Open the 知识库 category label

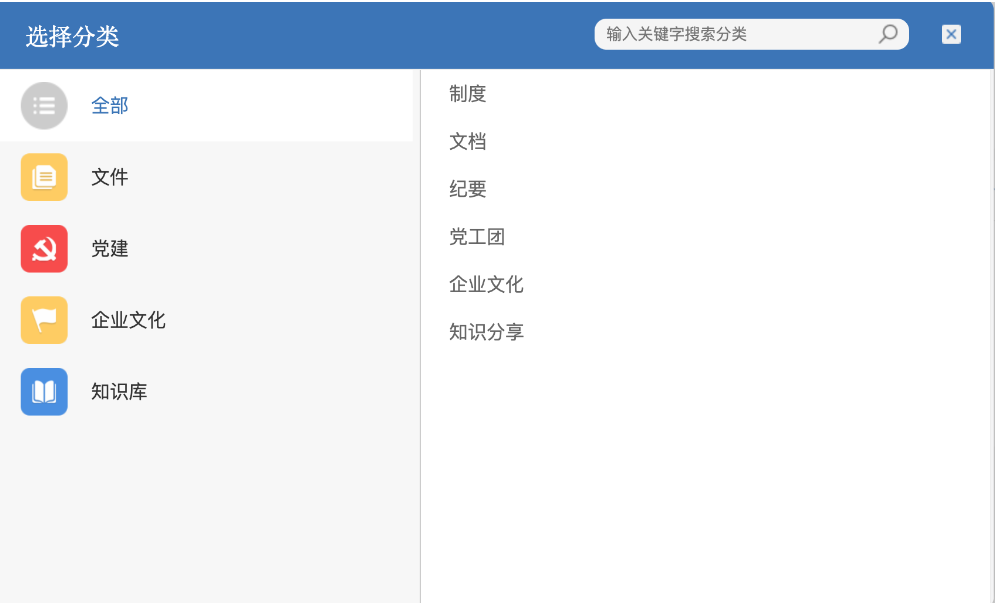(119, 392)
